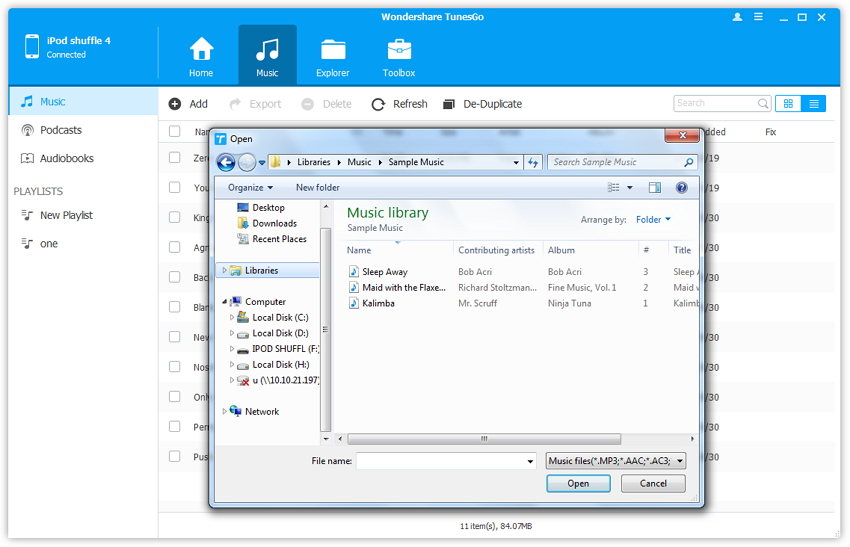This screenshot has width=850, height=547.
Task: Click the De-Duplicate icon
Action: click(449, 104)
